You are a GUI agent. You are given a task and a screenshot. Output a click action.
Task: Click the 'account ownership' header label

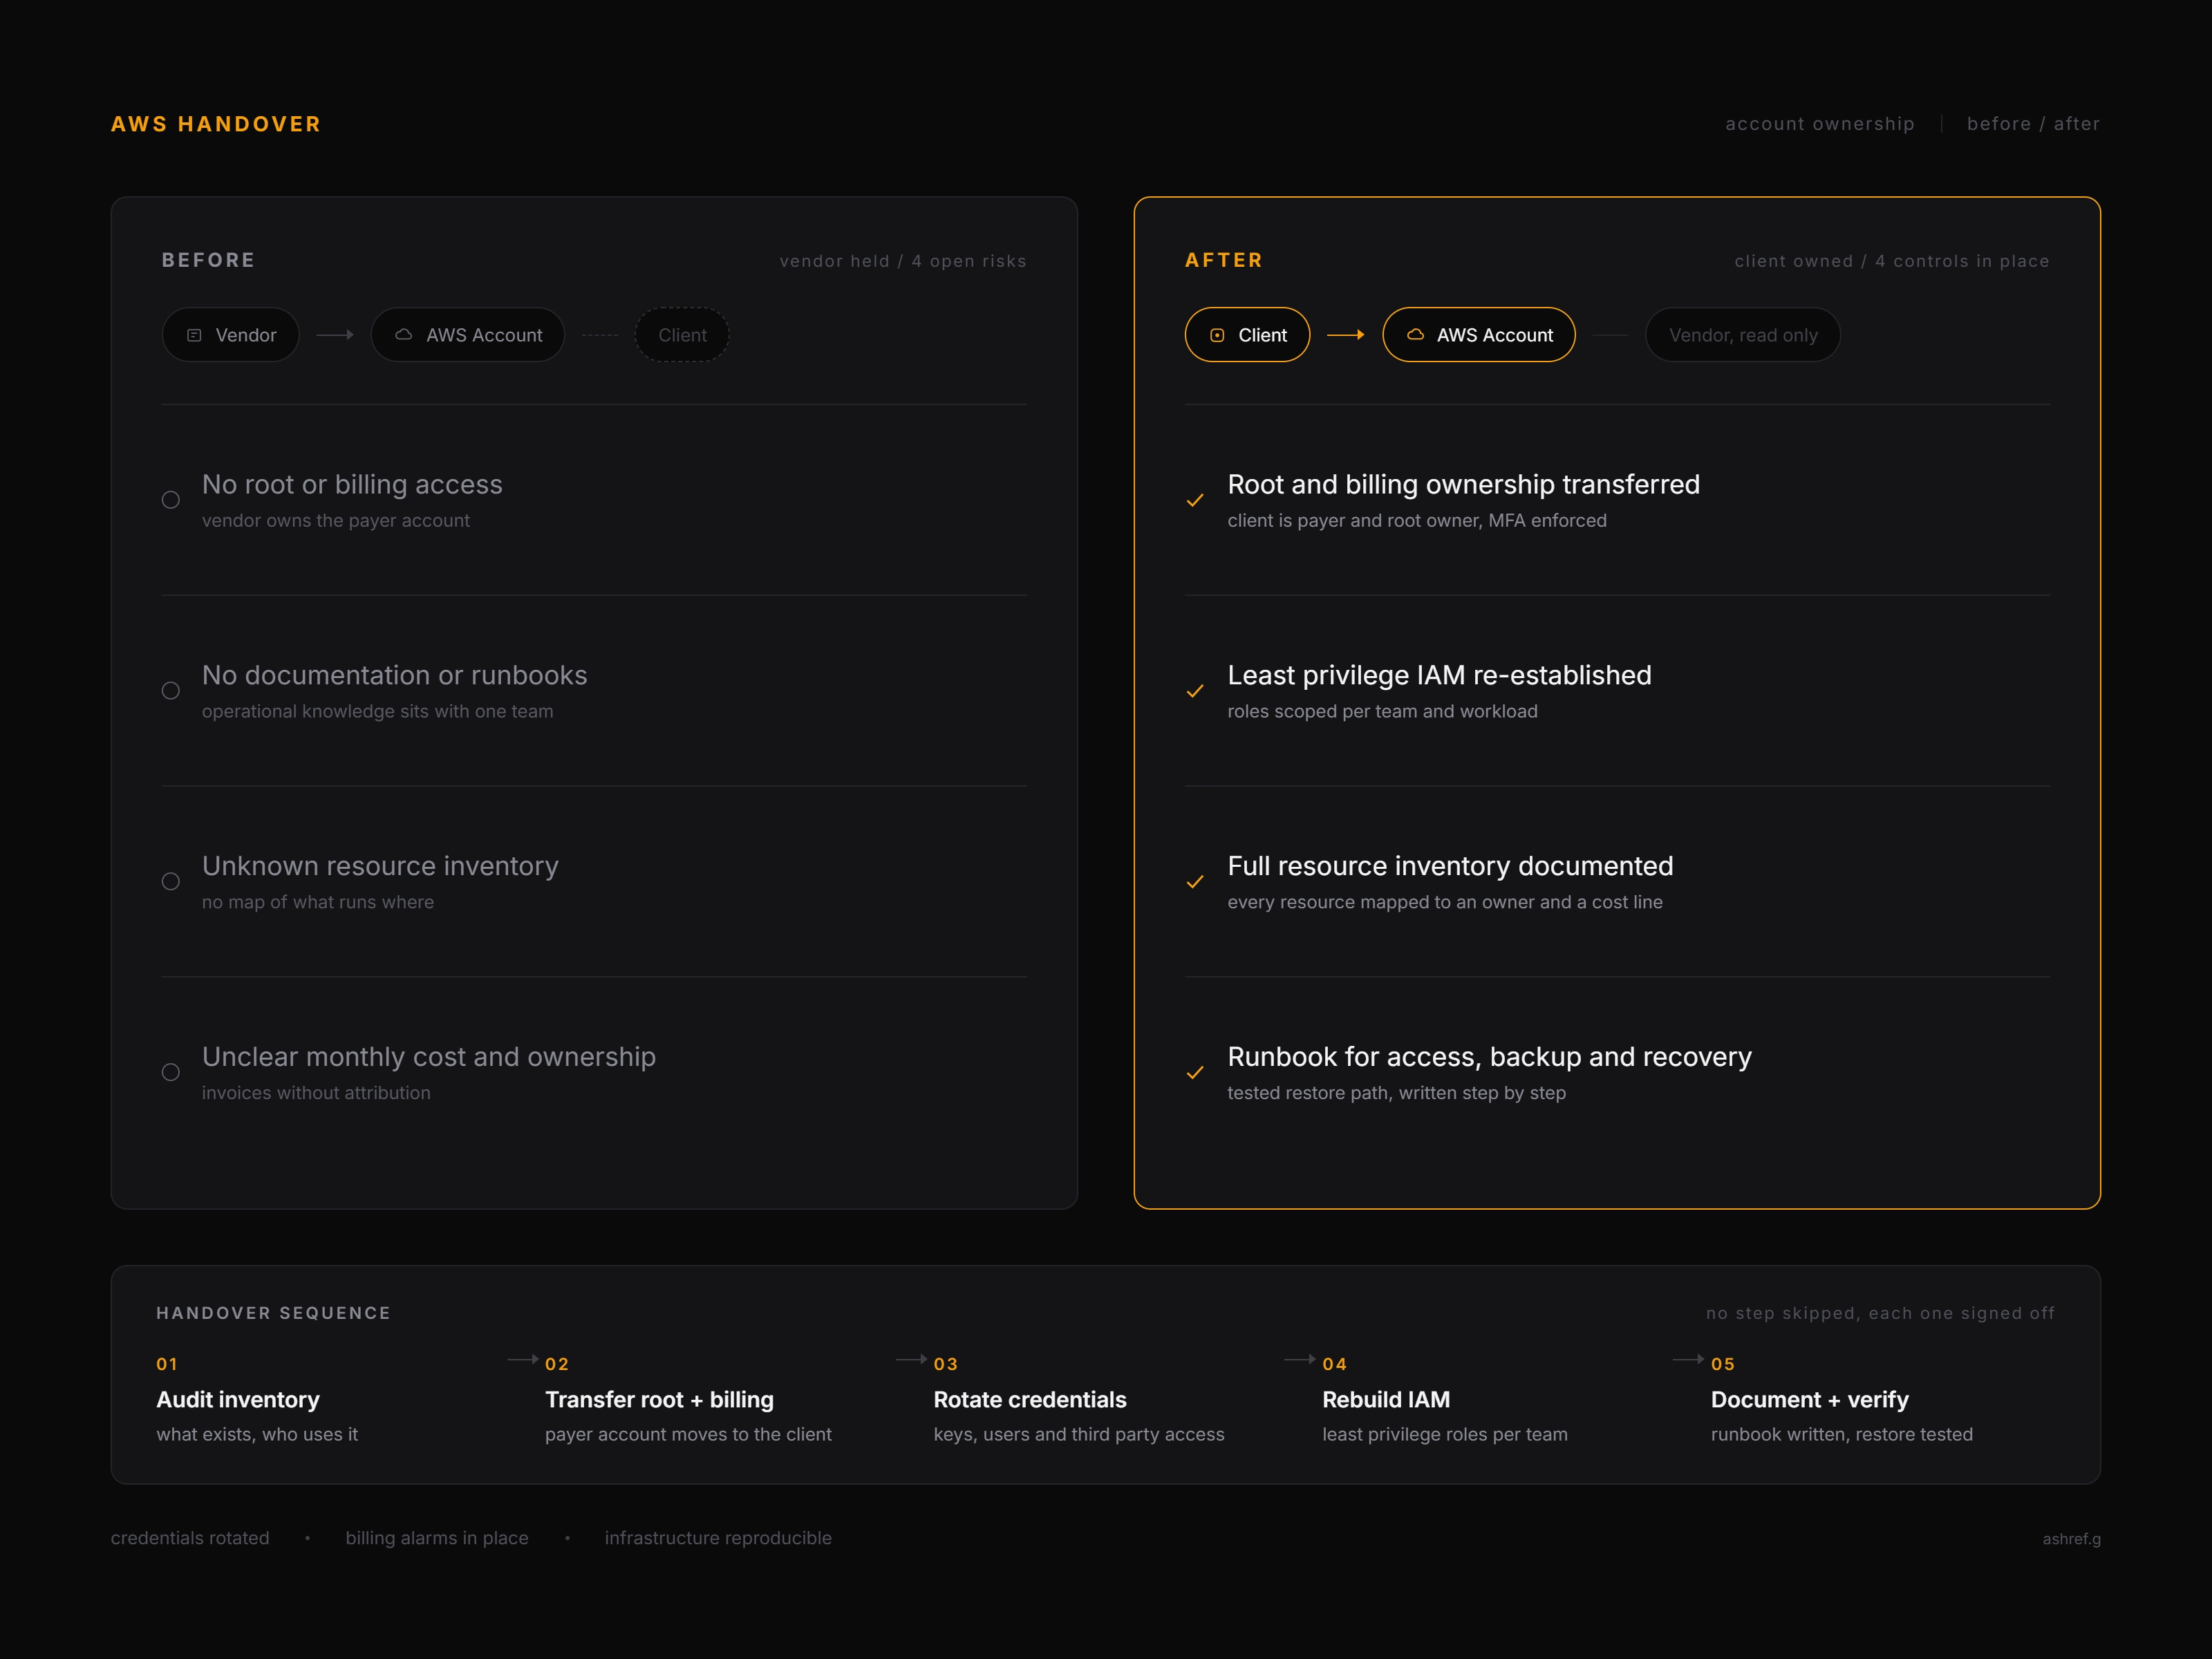click(x=1820, y=124)
